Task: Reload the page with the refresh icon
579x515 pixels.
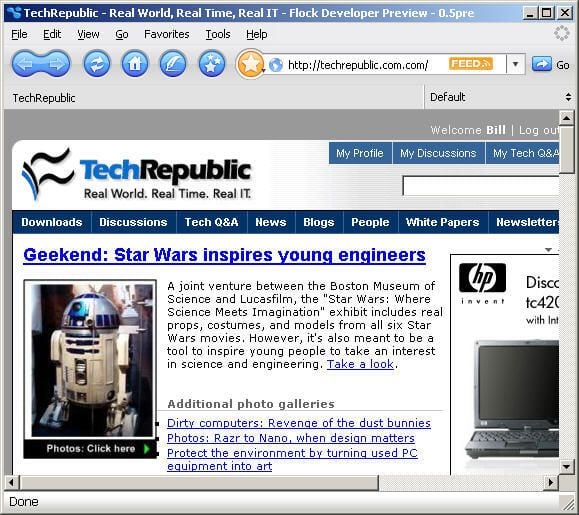Action: 97,64
